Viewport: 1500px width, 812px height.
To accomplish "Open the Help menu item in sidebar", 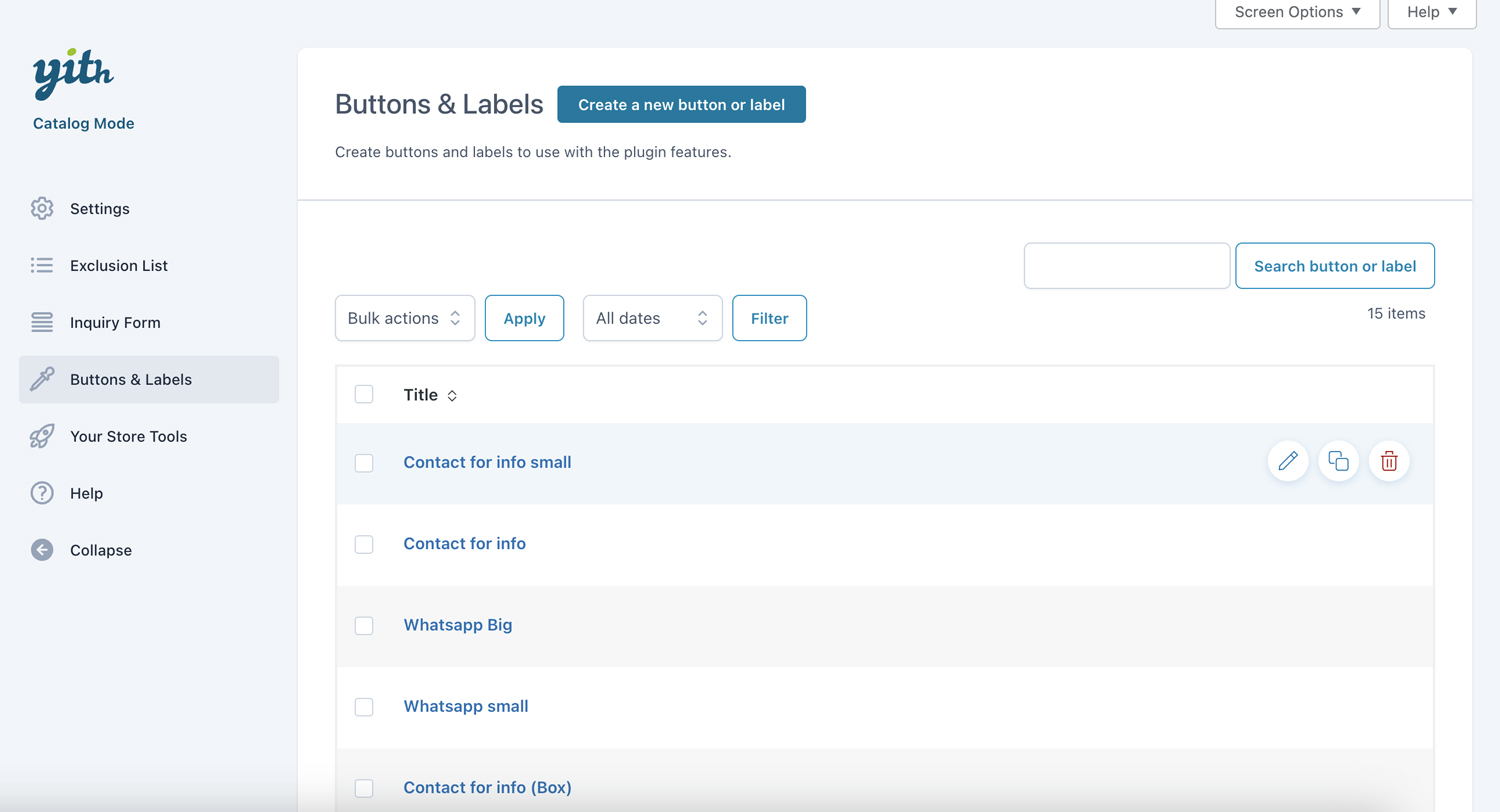I will pos(86,494).
